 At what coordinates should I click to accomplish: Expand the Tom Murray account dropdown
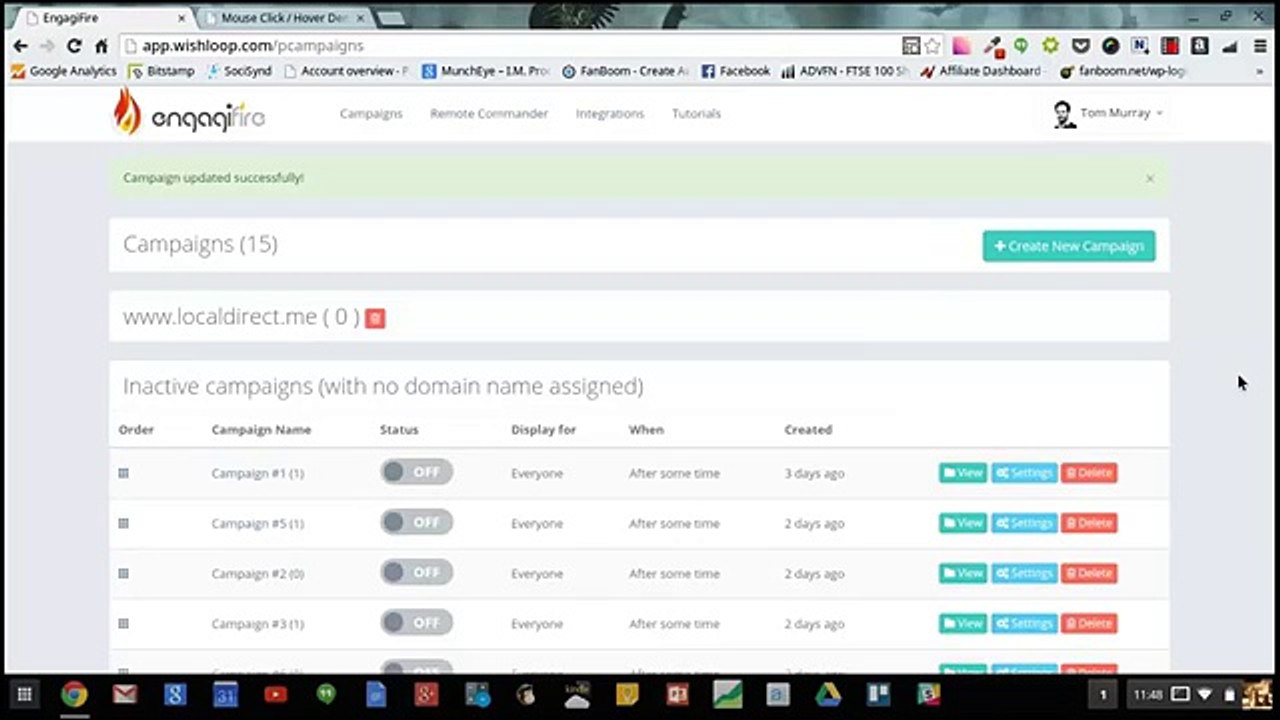tap(1121, 113)
